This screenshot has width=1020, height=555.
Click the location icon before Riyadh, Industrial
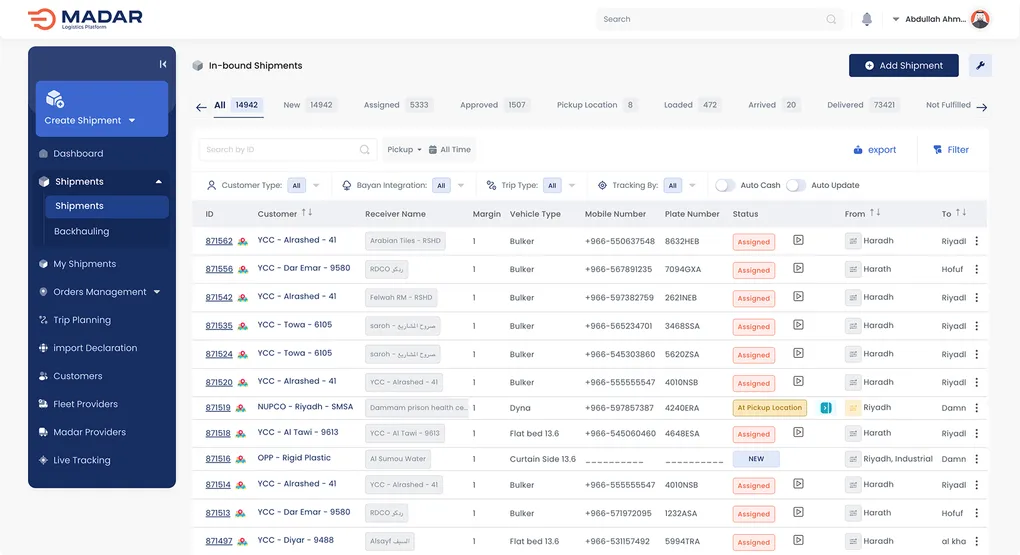coord(853,459)
